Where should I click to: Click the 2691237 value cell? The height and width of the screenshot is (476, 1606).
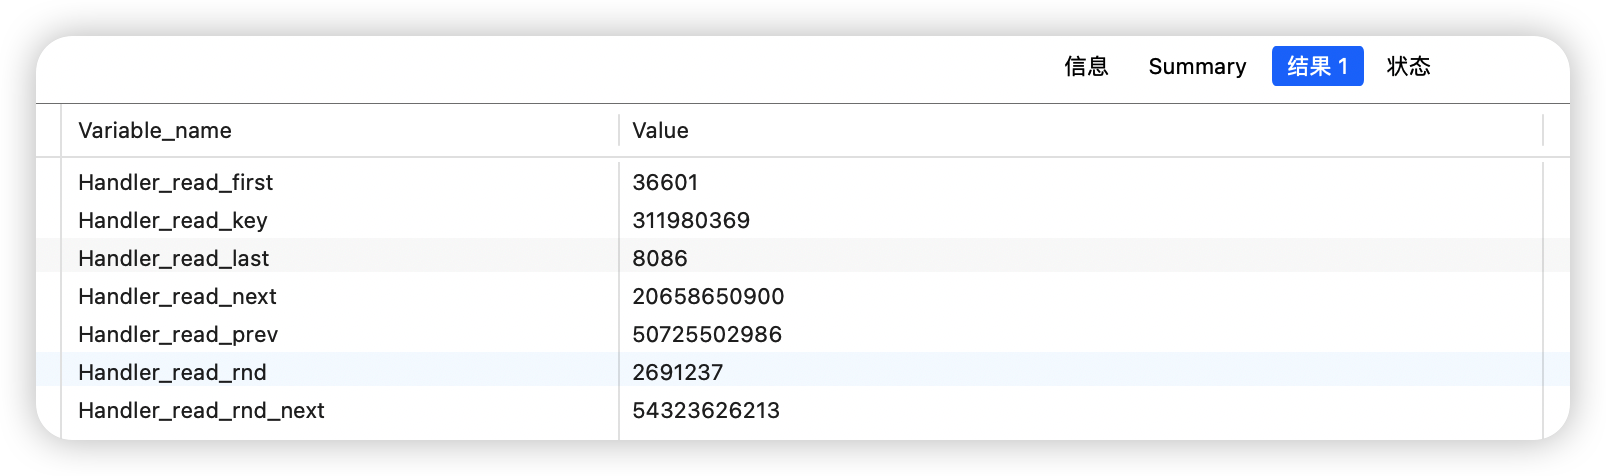[x=677, y=373]
